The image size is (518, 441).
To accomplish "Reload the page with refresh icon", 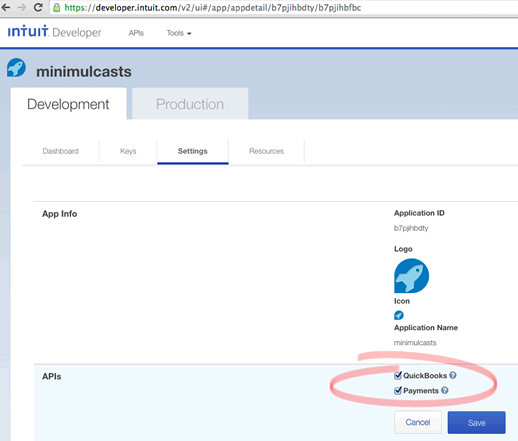I will [x=38, y=7].
